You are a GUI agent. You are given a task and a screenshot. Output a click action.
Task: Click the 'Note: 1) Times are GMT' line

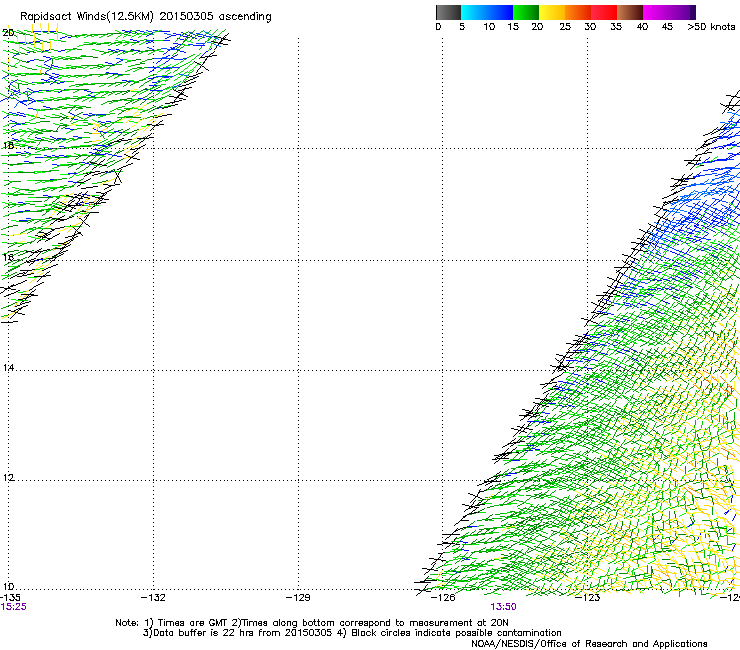pyautogui.click(x=311, y=623)
